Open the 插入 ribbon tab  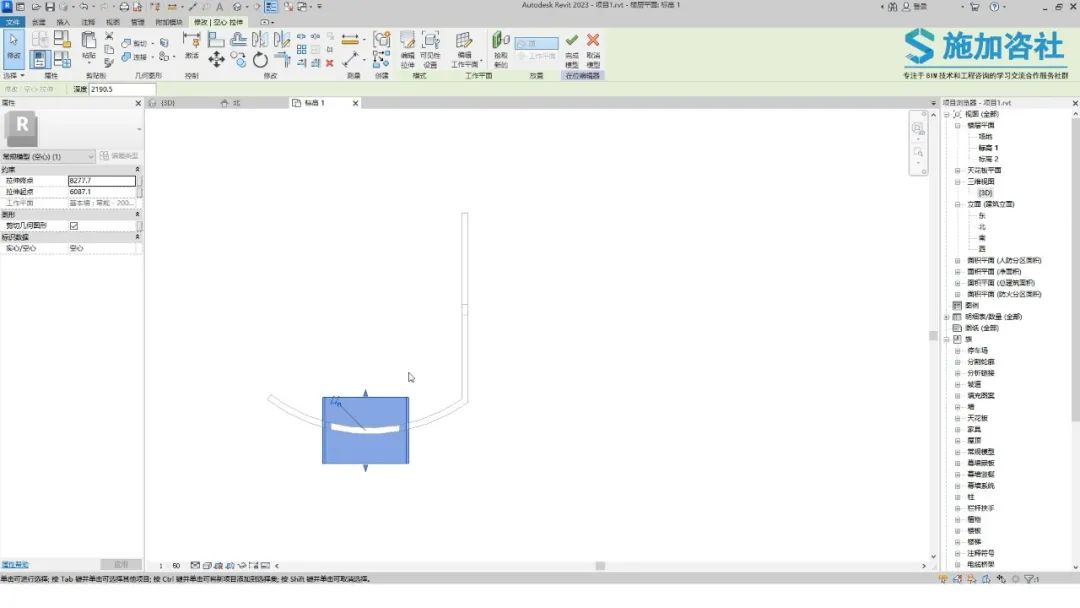[63, 22]
